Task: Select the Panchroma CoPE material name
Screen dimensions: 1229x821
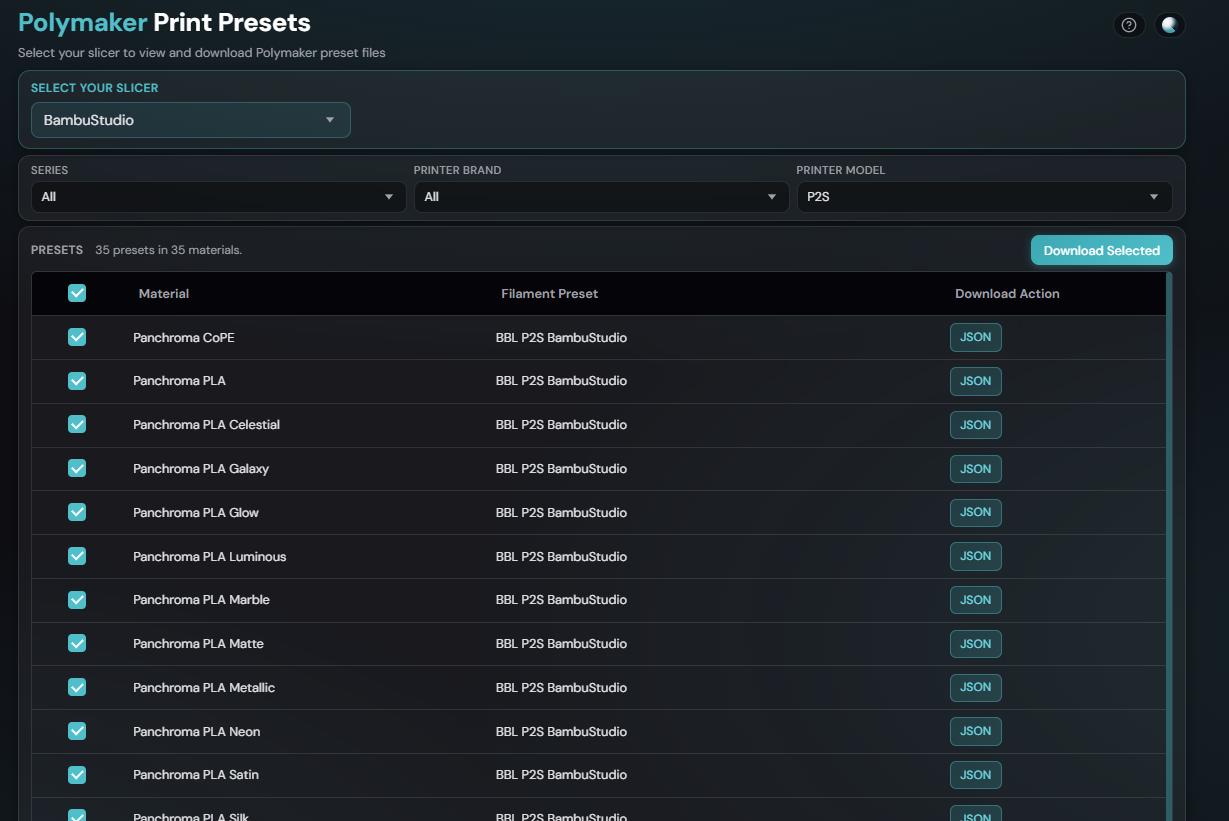Action: coord(184,338)
